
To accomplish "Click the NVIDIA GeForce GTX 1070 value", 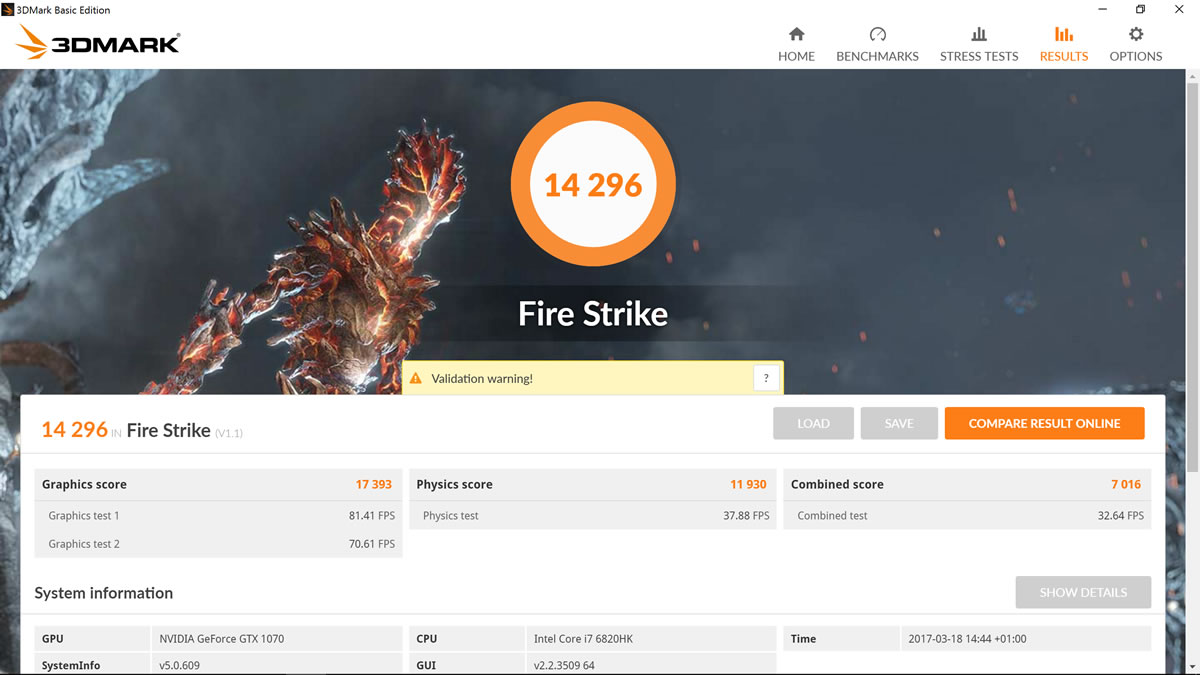I will (x=223, y=639).
